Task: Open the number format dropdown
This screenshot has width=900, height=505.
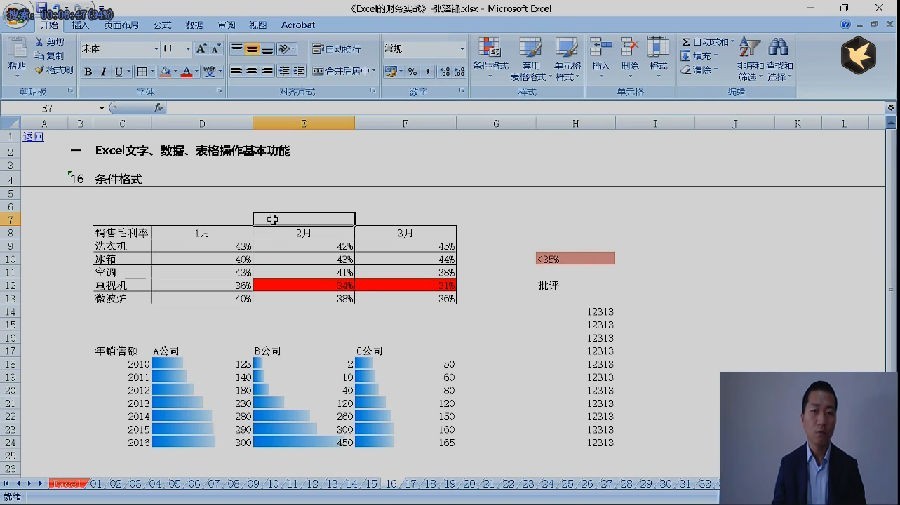Action: pyautogui.click(x=461, y=49)
